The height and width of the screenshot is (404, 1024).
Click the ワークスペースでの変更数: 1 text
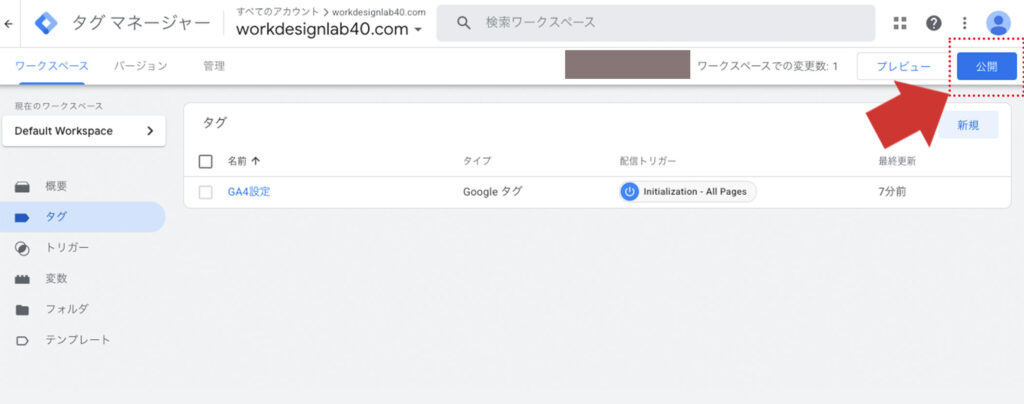(767, 67)
